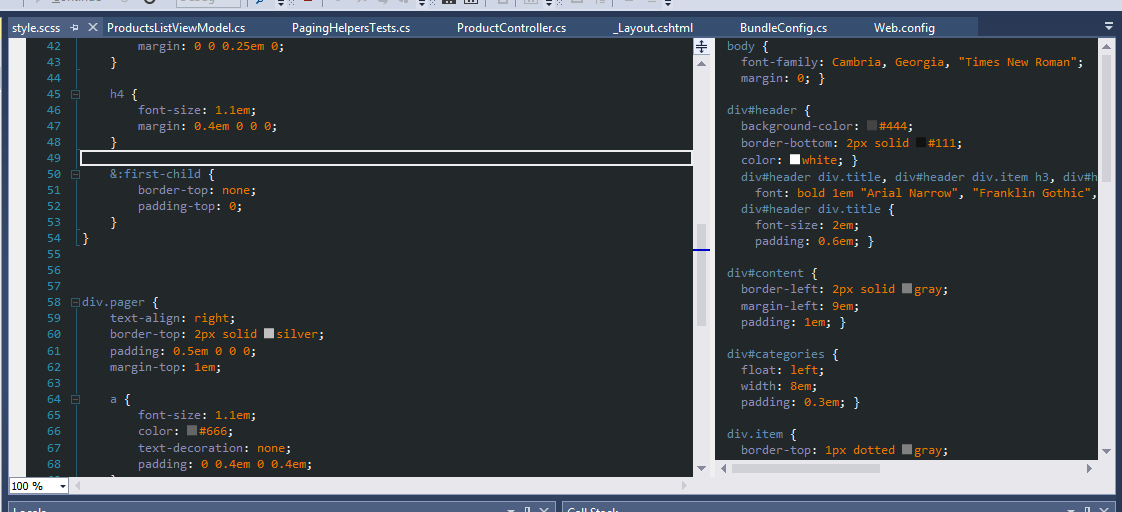Image resolution: width=1122 pixels, height=512 pixels.
Task: Click 'margin: 0 0 0.25em 0;' on line 42
Action: click(x=211, y=46)
